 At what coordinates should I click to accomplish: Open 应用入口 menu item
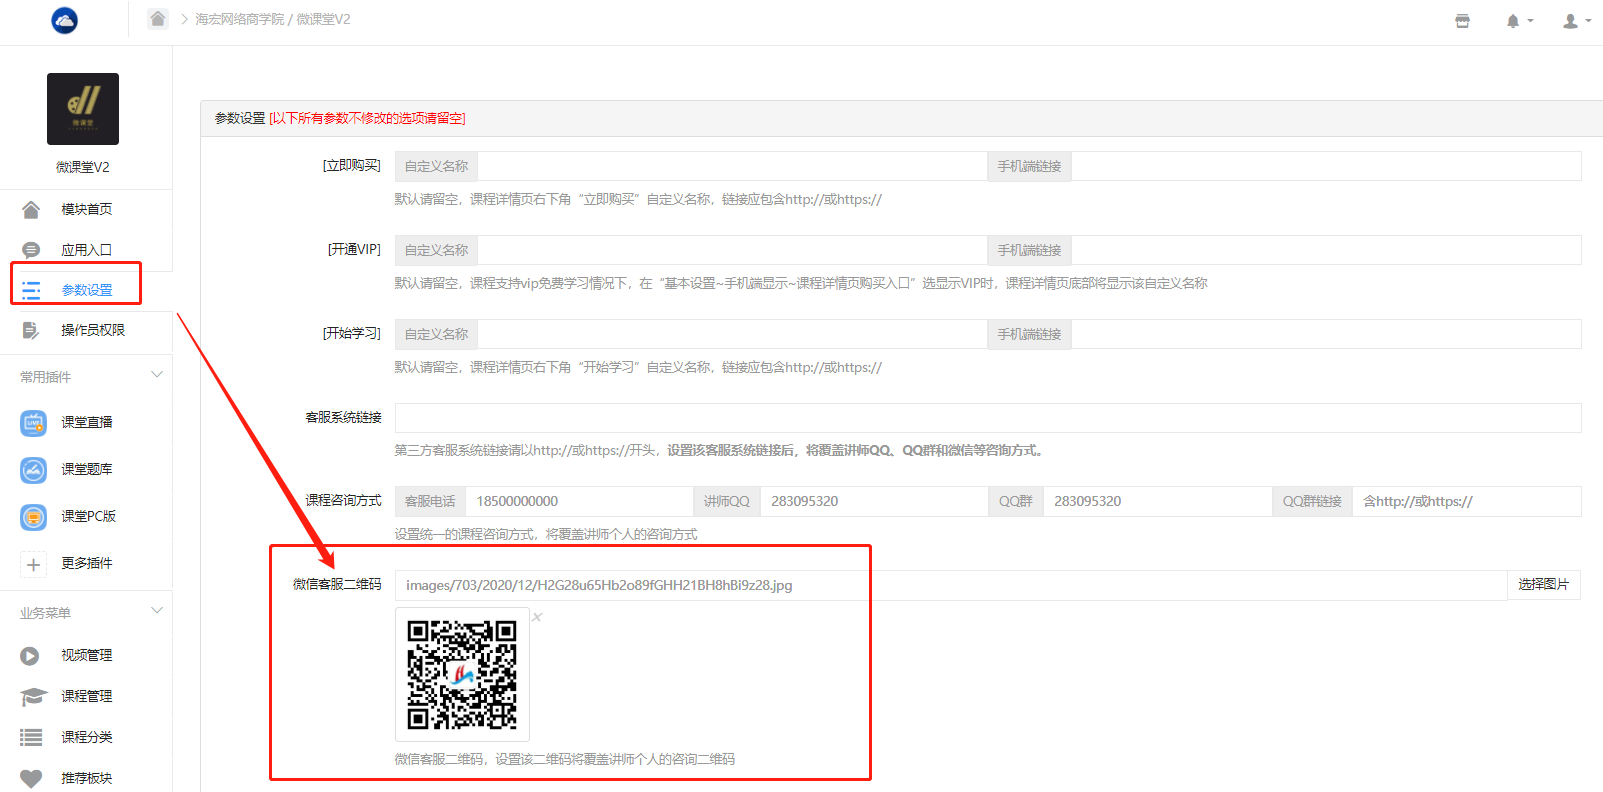click(x=86, y=250)
